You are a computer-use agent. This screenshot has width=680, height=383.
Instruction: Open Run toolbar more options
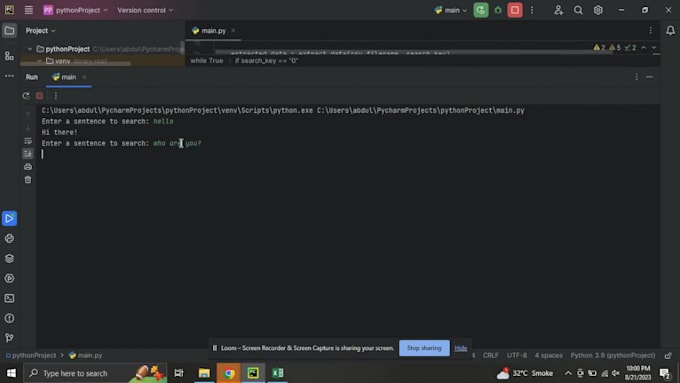pyautogui.click(x=56, y=96)
